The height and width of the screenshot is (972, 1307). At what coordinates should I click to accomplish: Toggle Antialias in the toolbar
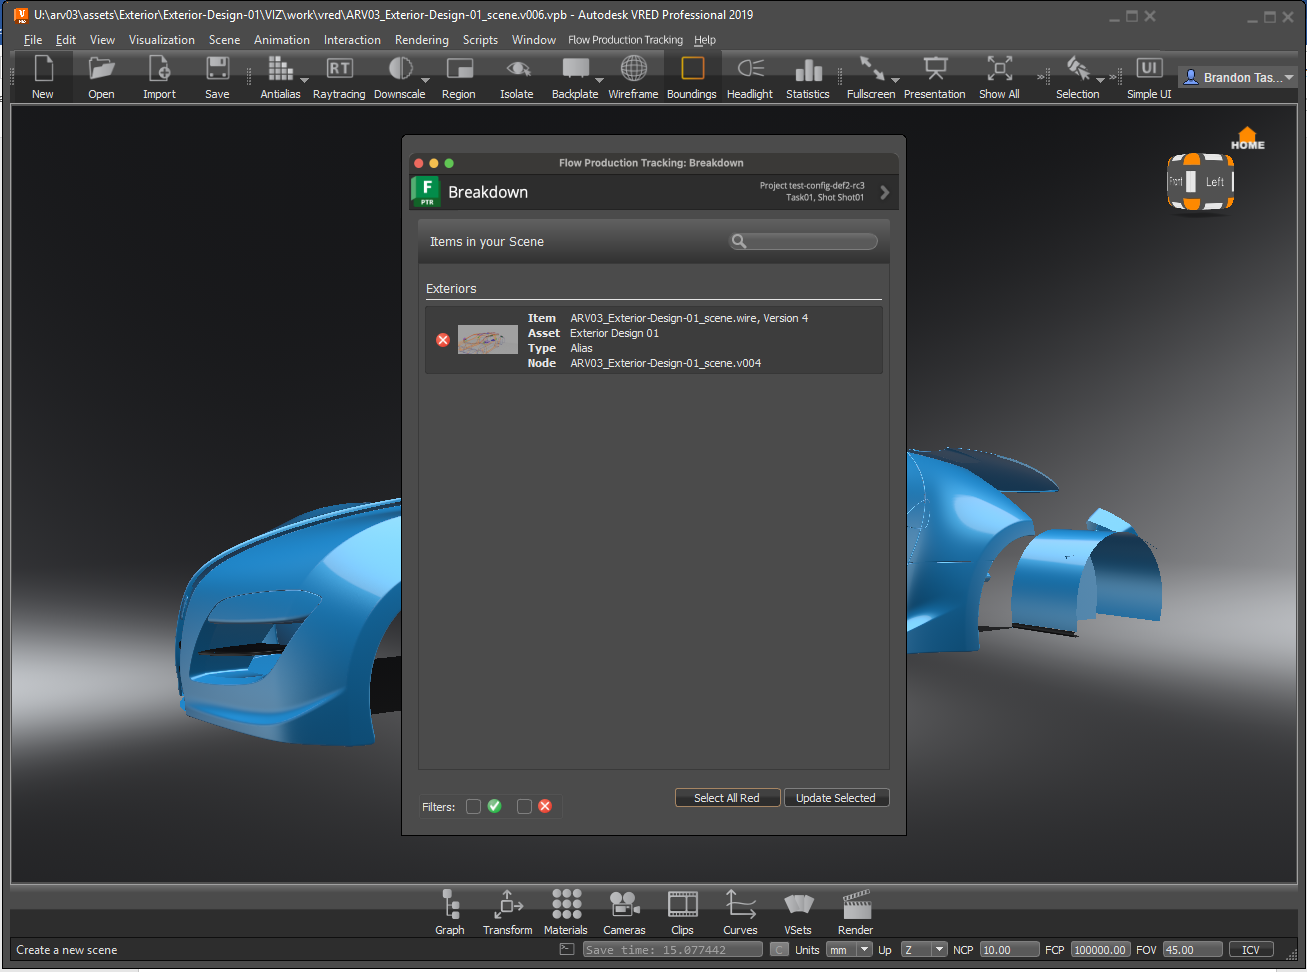[x=280, y=69]
